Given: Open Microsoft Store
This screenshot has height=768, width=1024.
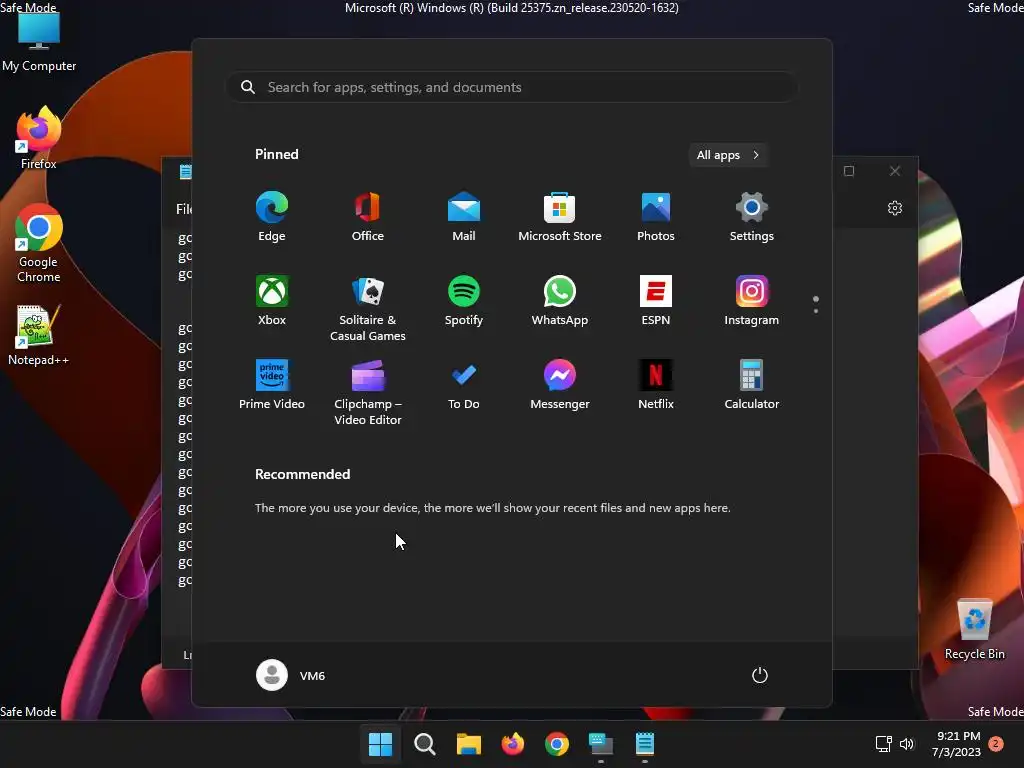Looking at the screenshot, I should (x=560, y=217).
